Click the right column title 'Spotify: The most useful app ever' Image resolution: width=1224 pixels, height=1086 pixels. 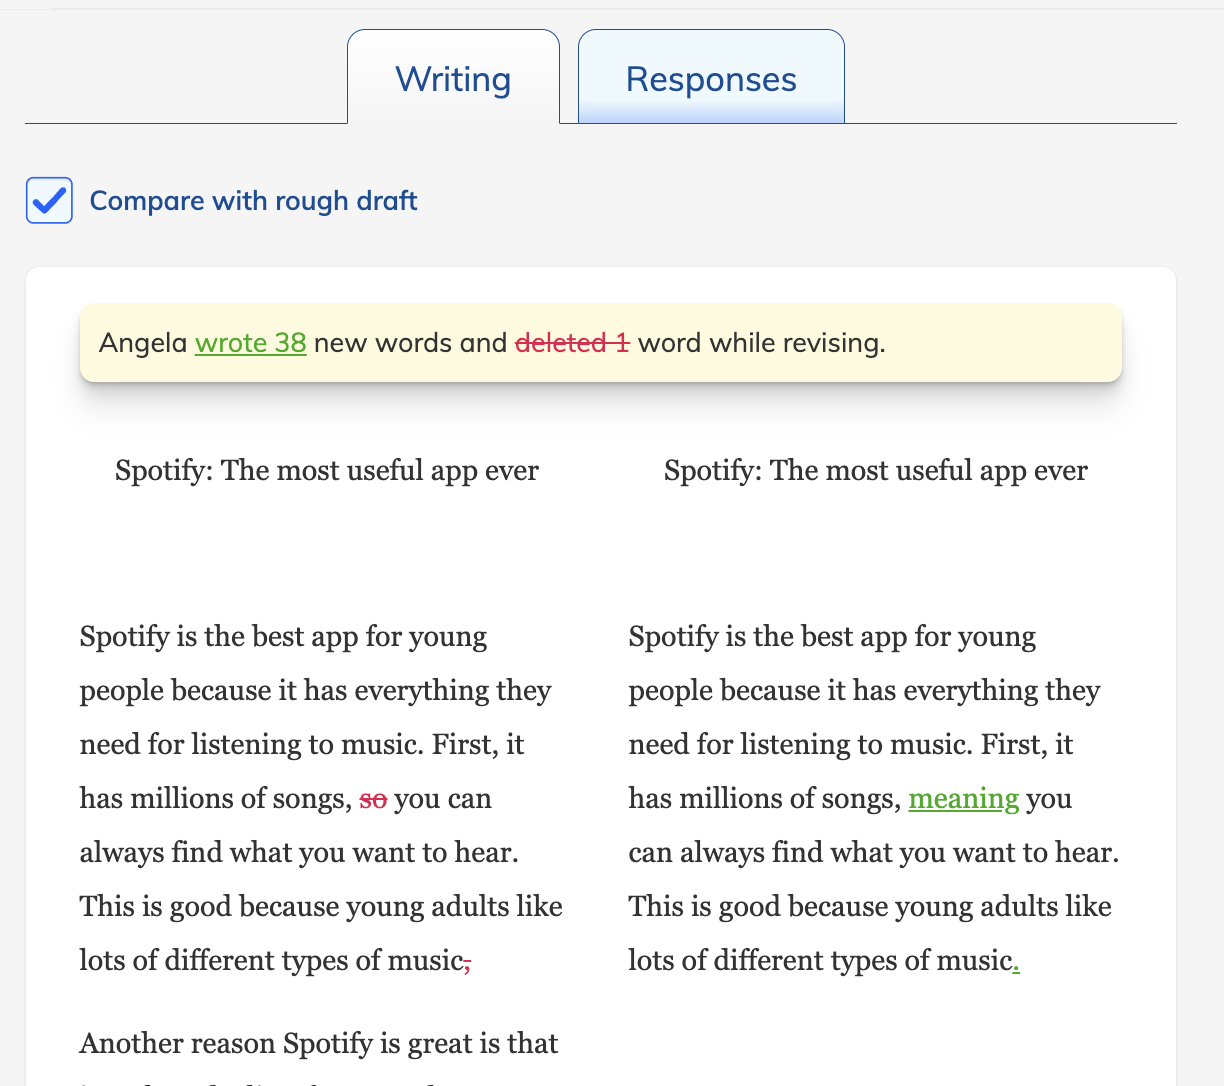pos(876,471)
